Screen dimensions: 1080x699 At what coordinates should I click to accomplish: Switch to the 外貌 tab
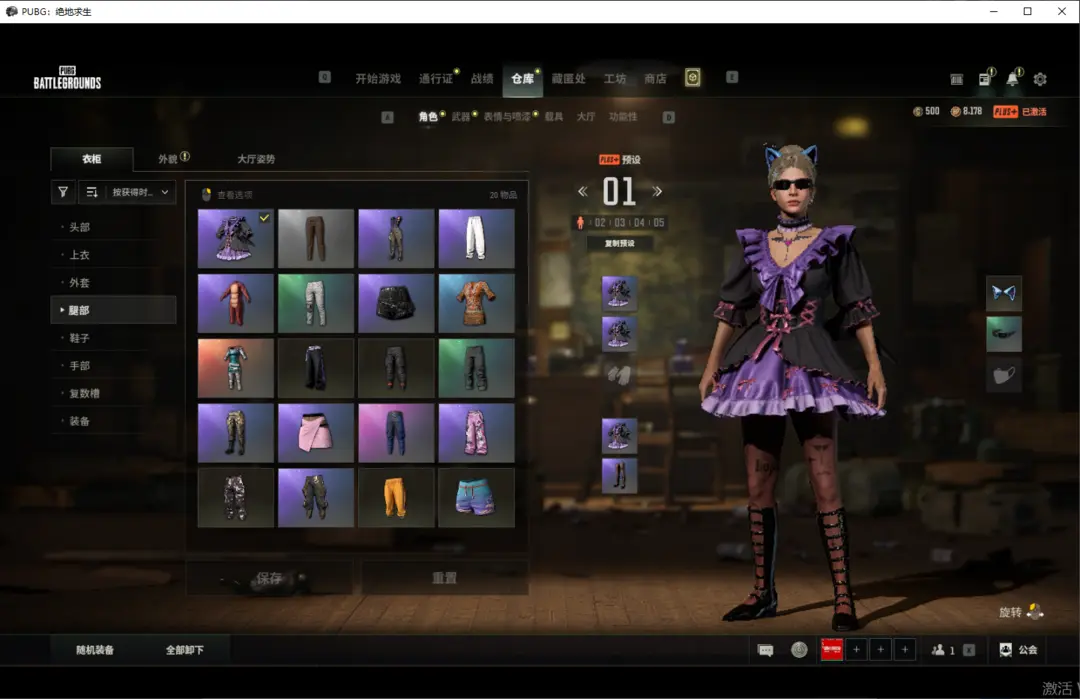pos(168,159)
